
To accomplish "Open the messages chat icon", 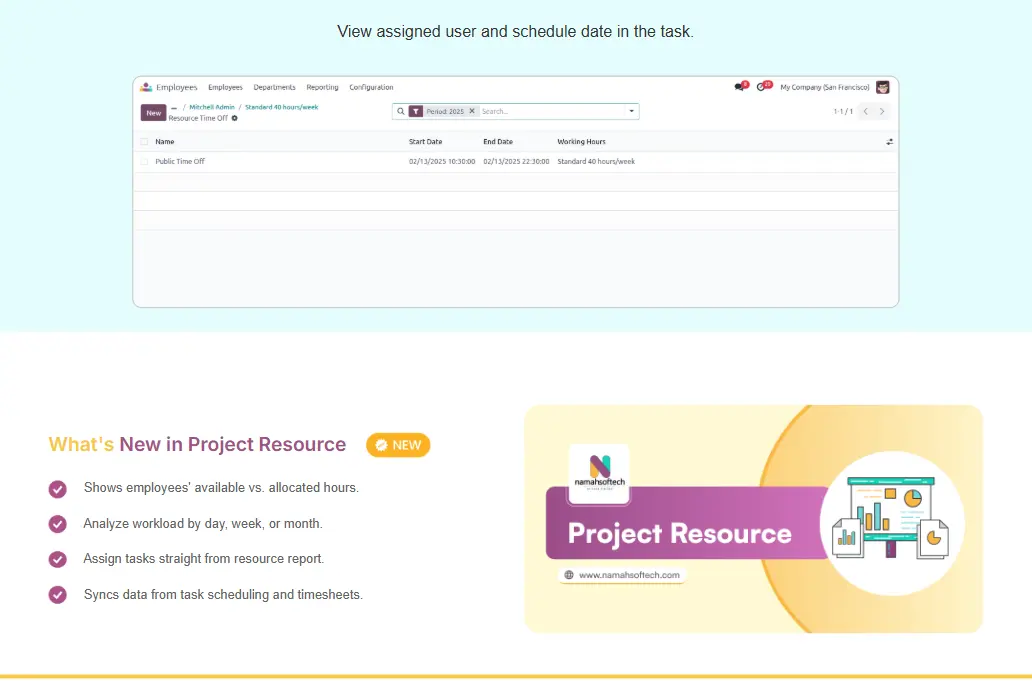I will (x=739, y=87).
